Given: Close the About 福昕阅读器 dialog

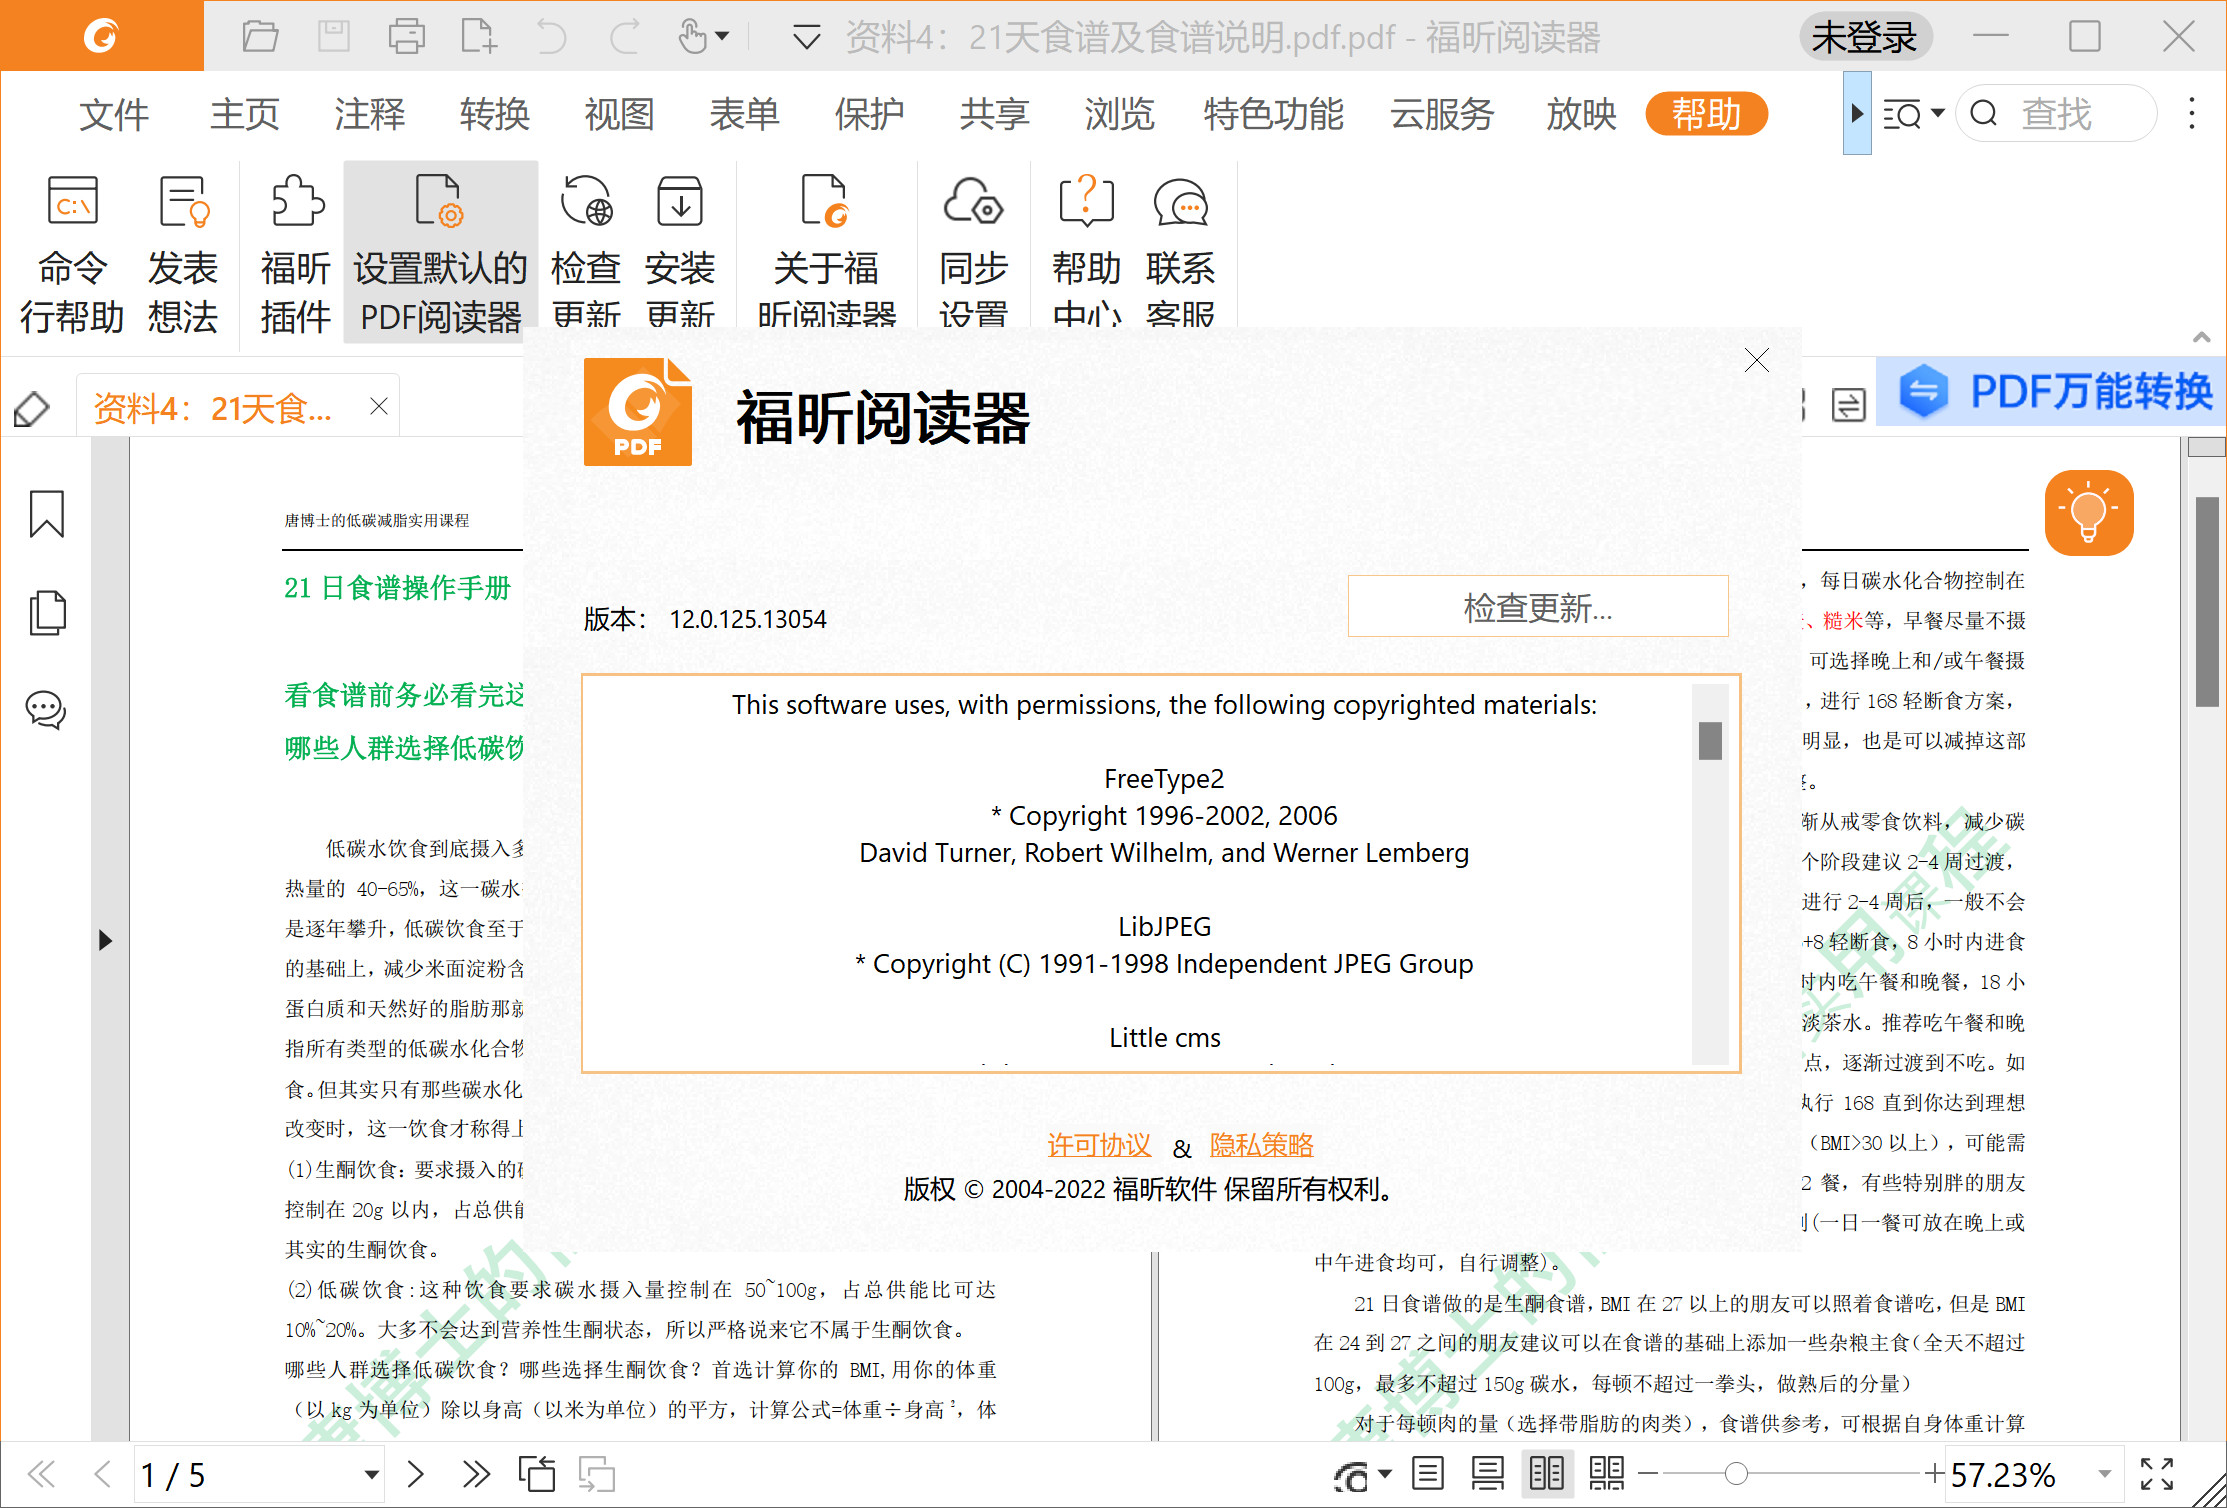Looking at the screenshot, I should pos(1757,360).
